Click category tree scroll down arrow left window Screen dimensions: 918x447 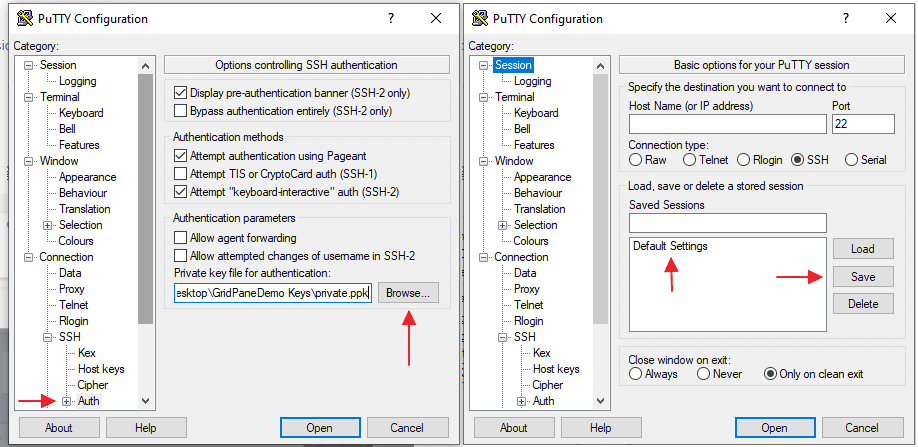145,401
